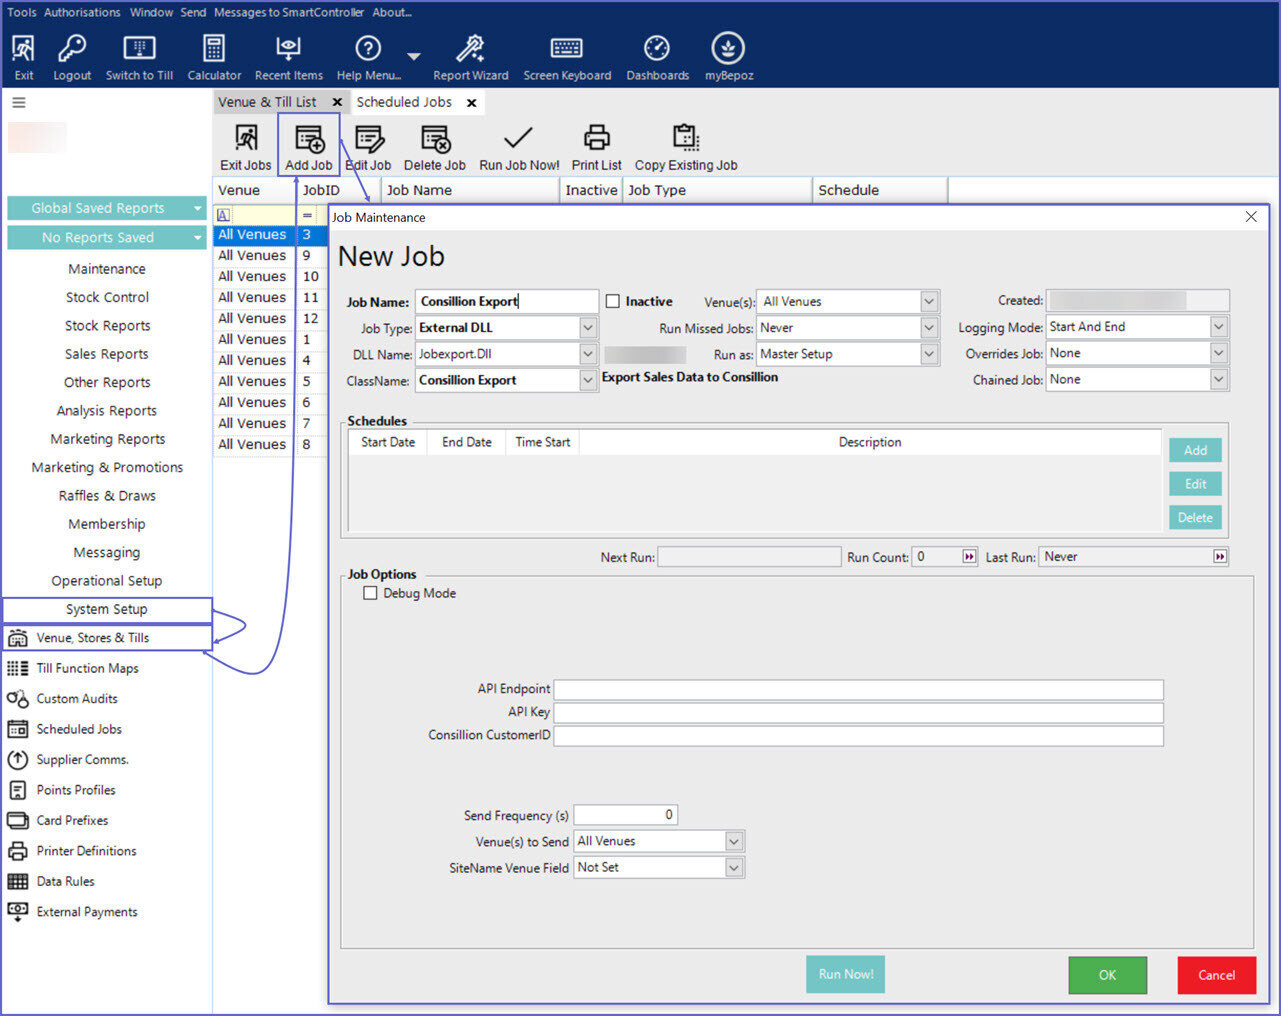
Task: Enable the Debug Mode checkbox
Action: (x=371, y=594)
